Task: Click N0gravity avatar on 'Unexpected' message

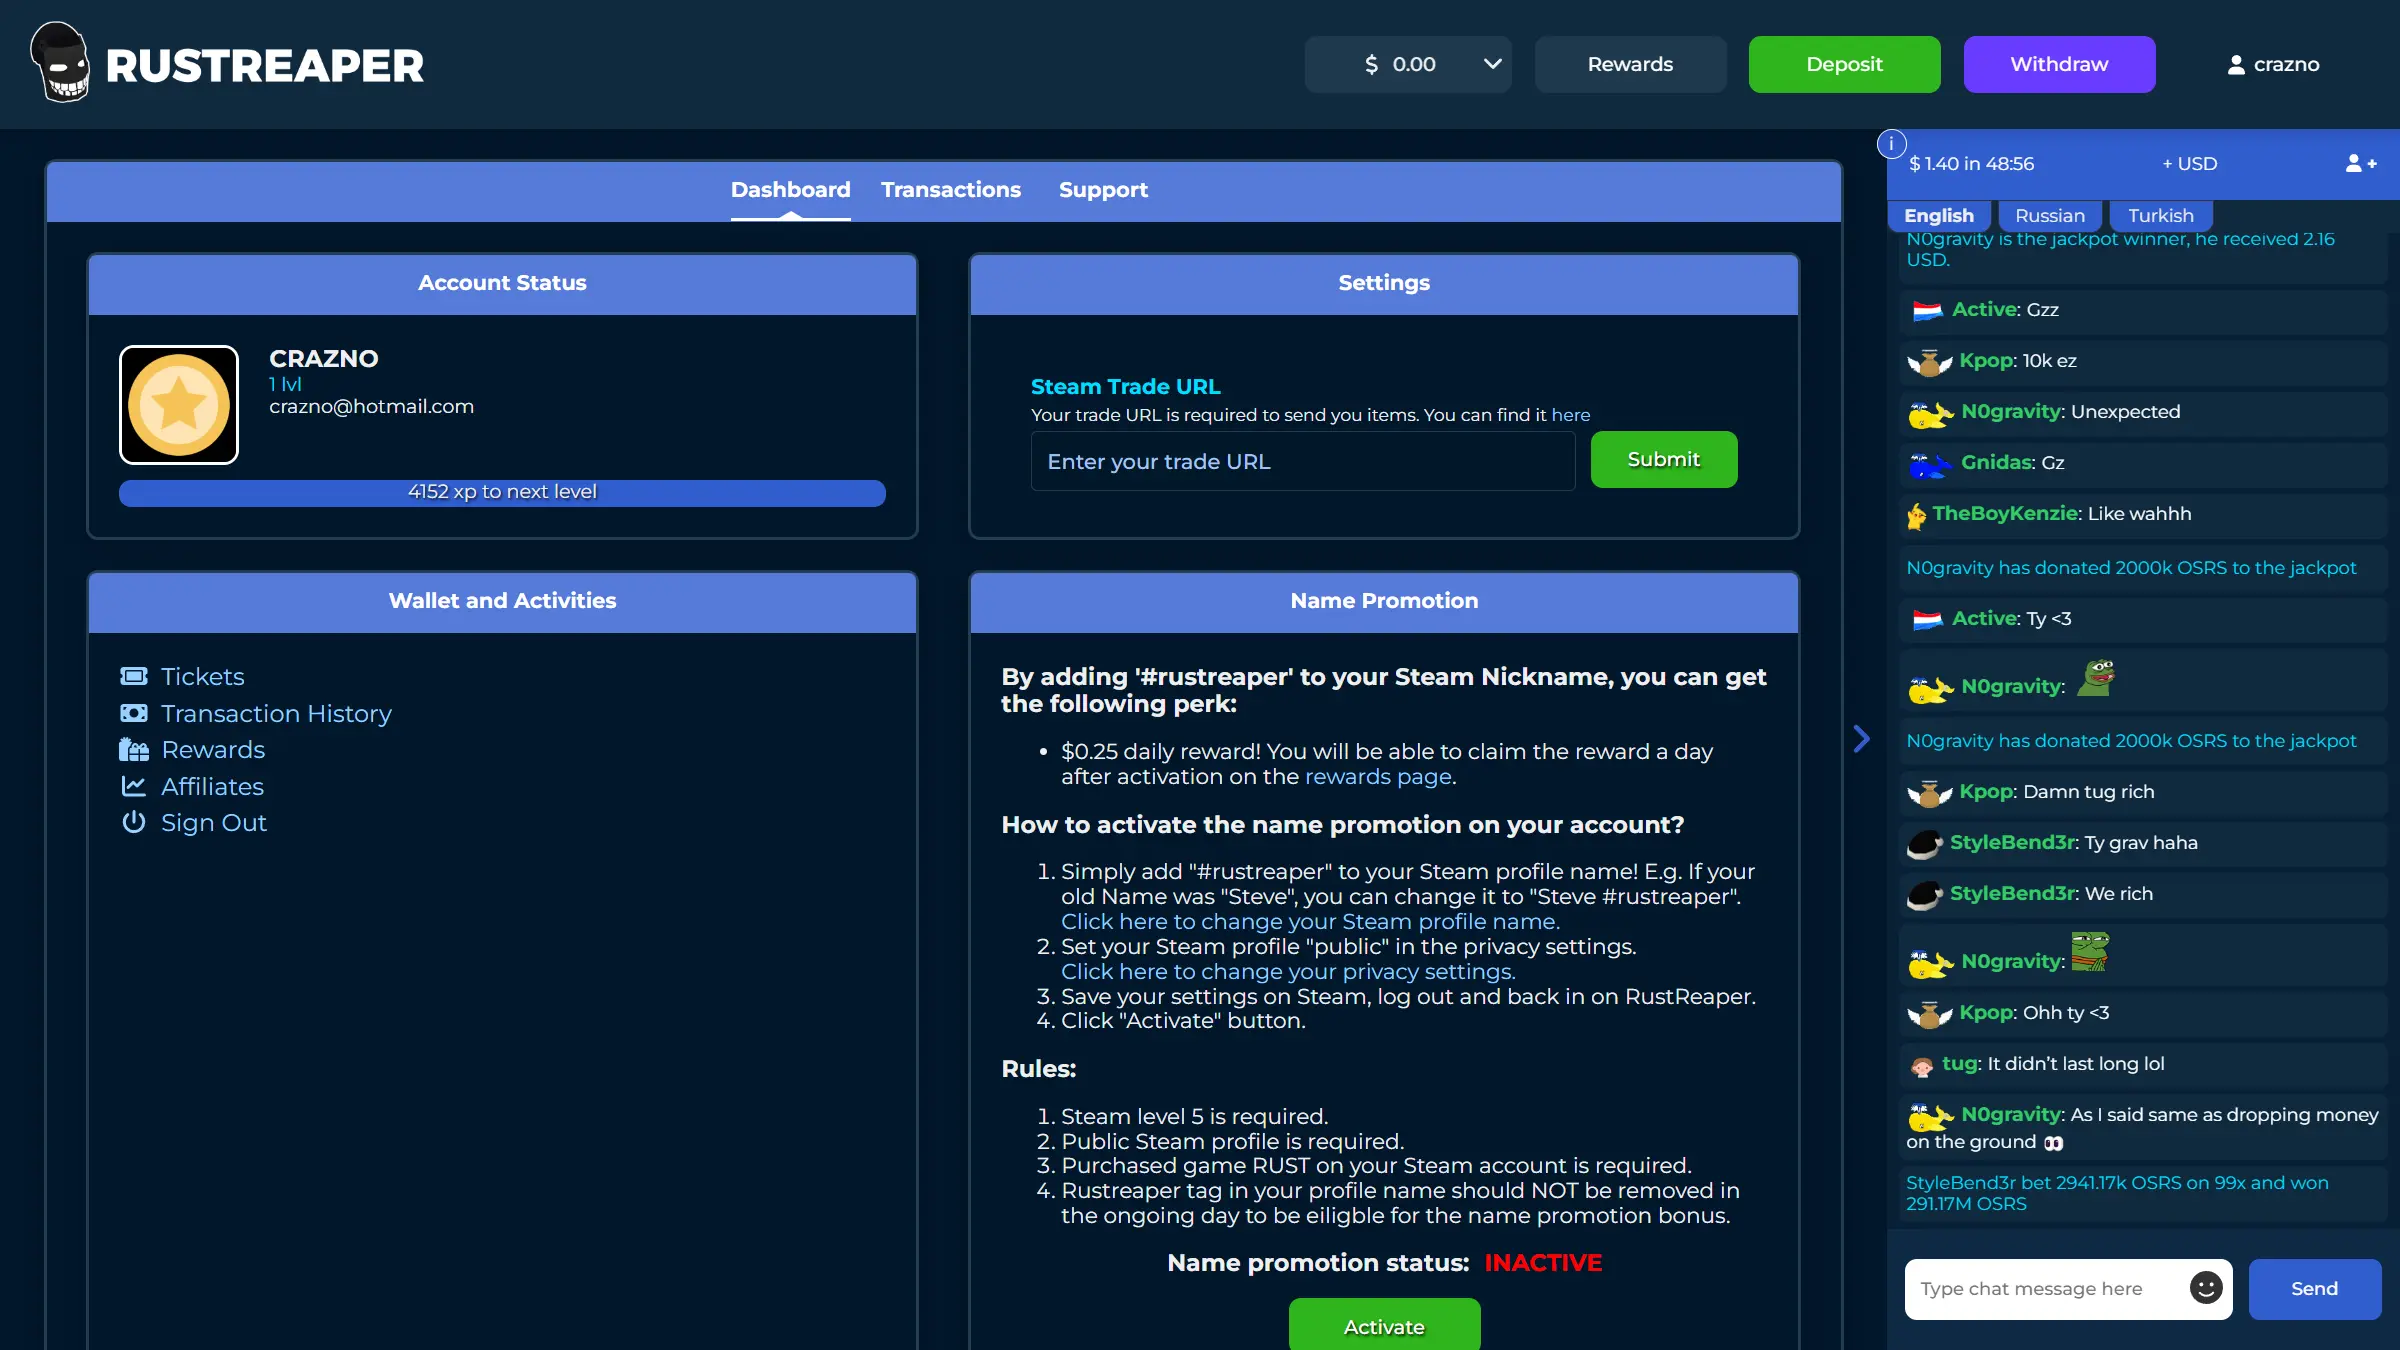Action: coord(1930,413)
